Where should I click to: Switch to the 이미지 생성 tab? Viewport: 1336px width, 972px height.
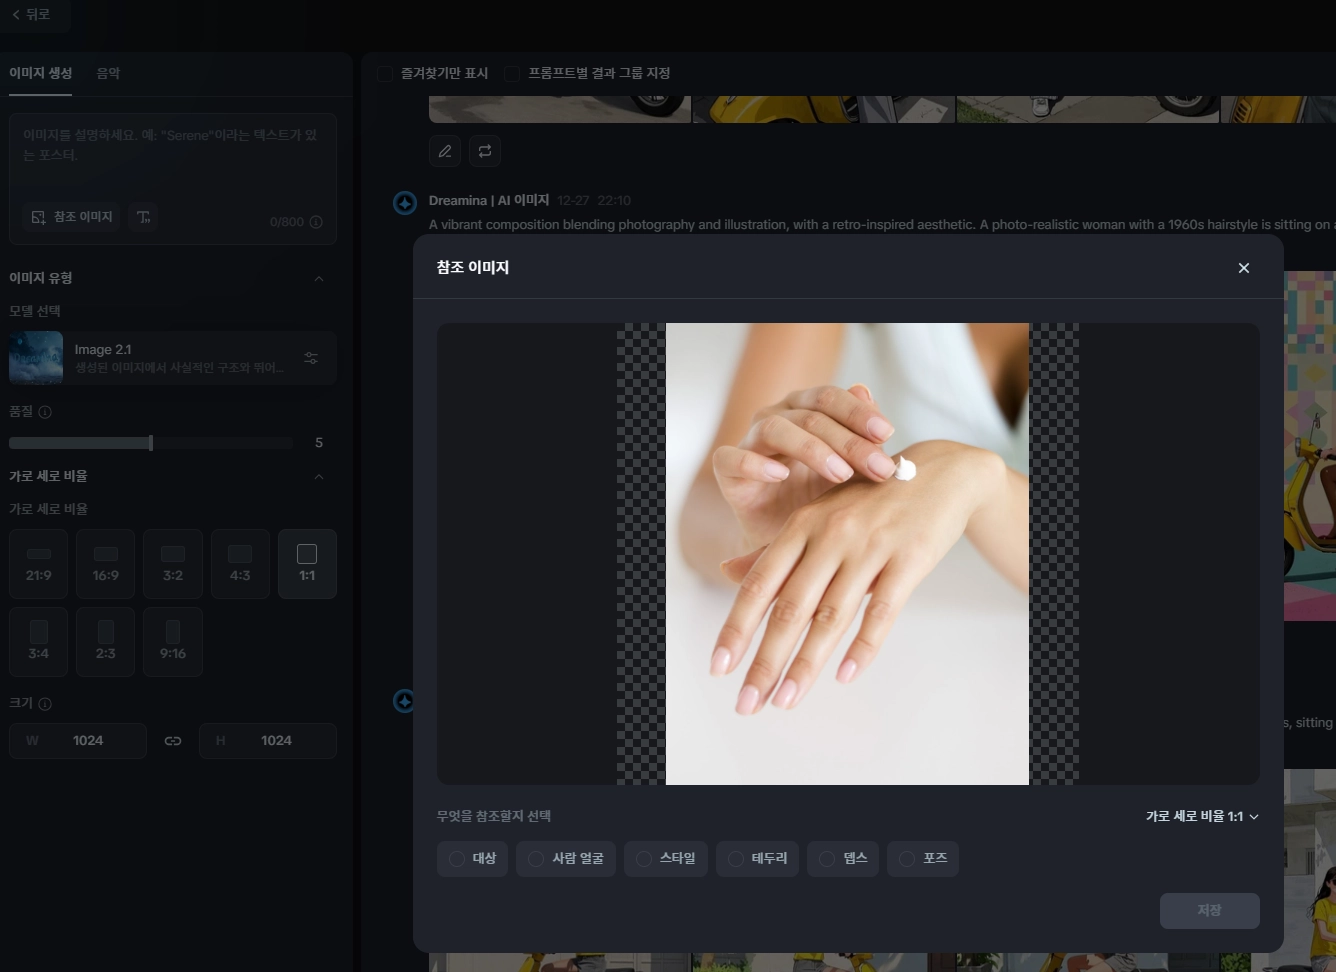[41, 73]
